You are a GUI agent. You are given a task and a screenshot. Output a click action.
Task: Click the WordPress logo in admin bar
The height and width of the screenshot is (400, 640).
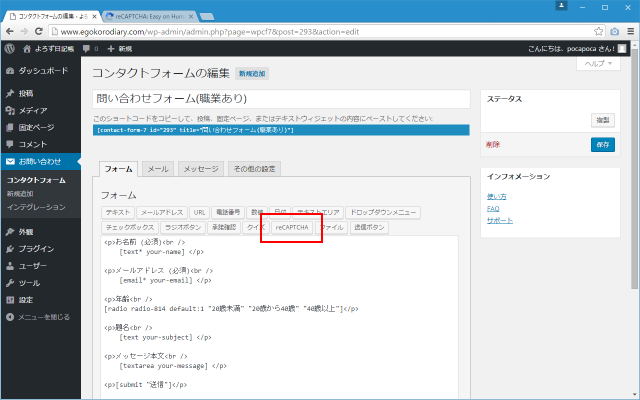coord(9,48)
